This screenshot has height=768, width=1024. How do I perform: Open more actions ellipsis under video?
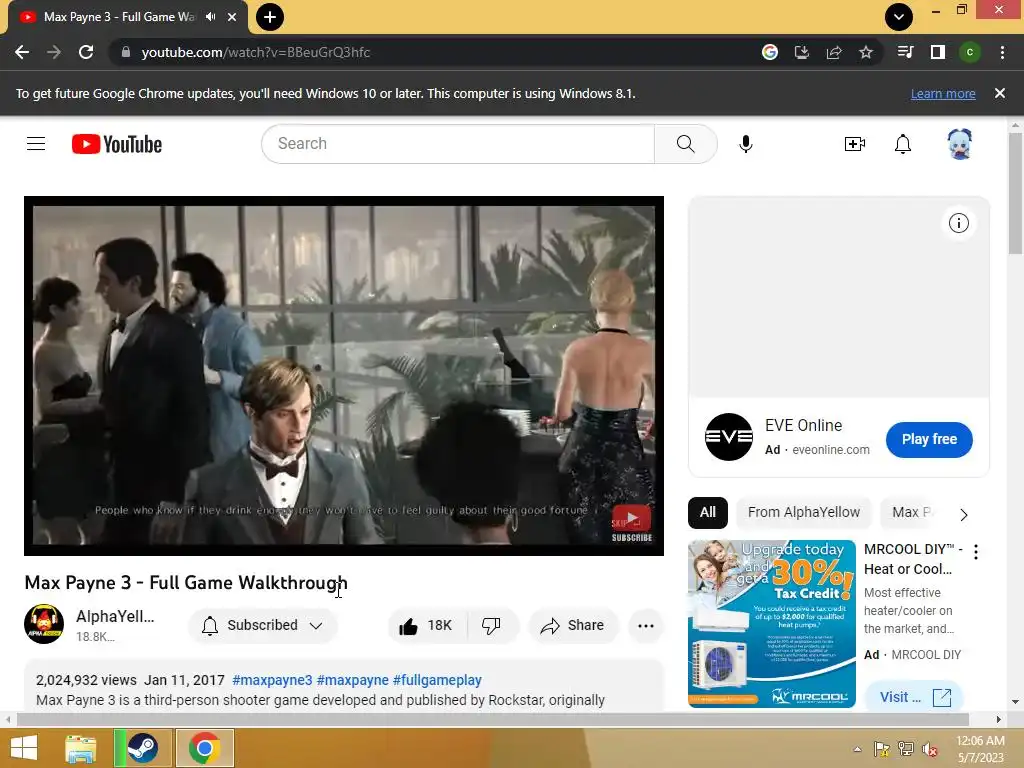click(646, 626)
